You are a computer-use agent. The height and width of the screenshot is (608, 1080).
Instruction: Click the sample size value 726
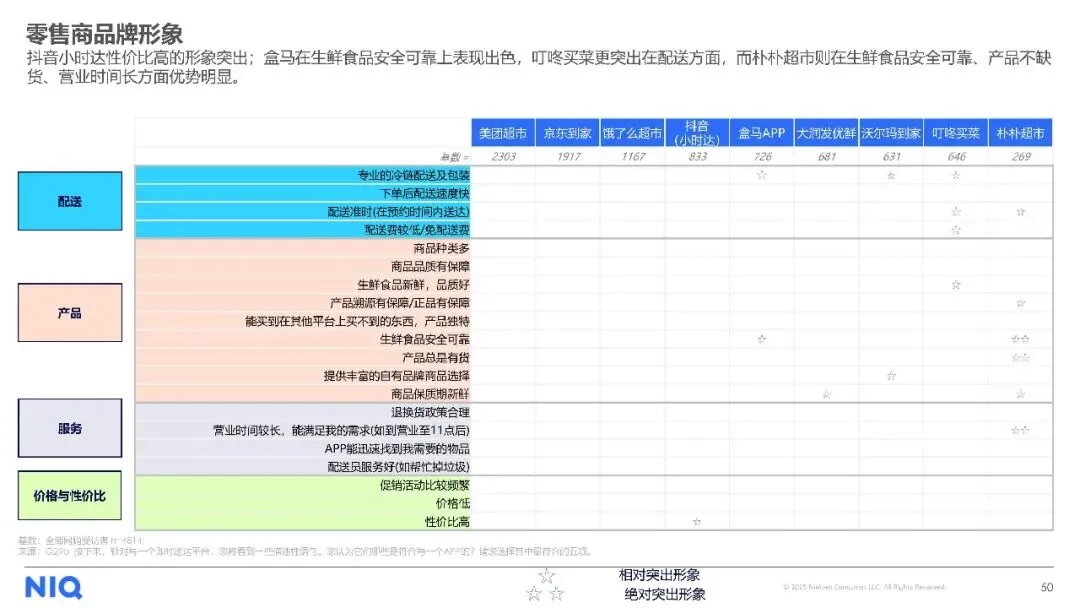(x=762, y=156)
